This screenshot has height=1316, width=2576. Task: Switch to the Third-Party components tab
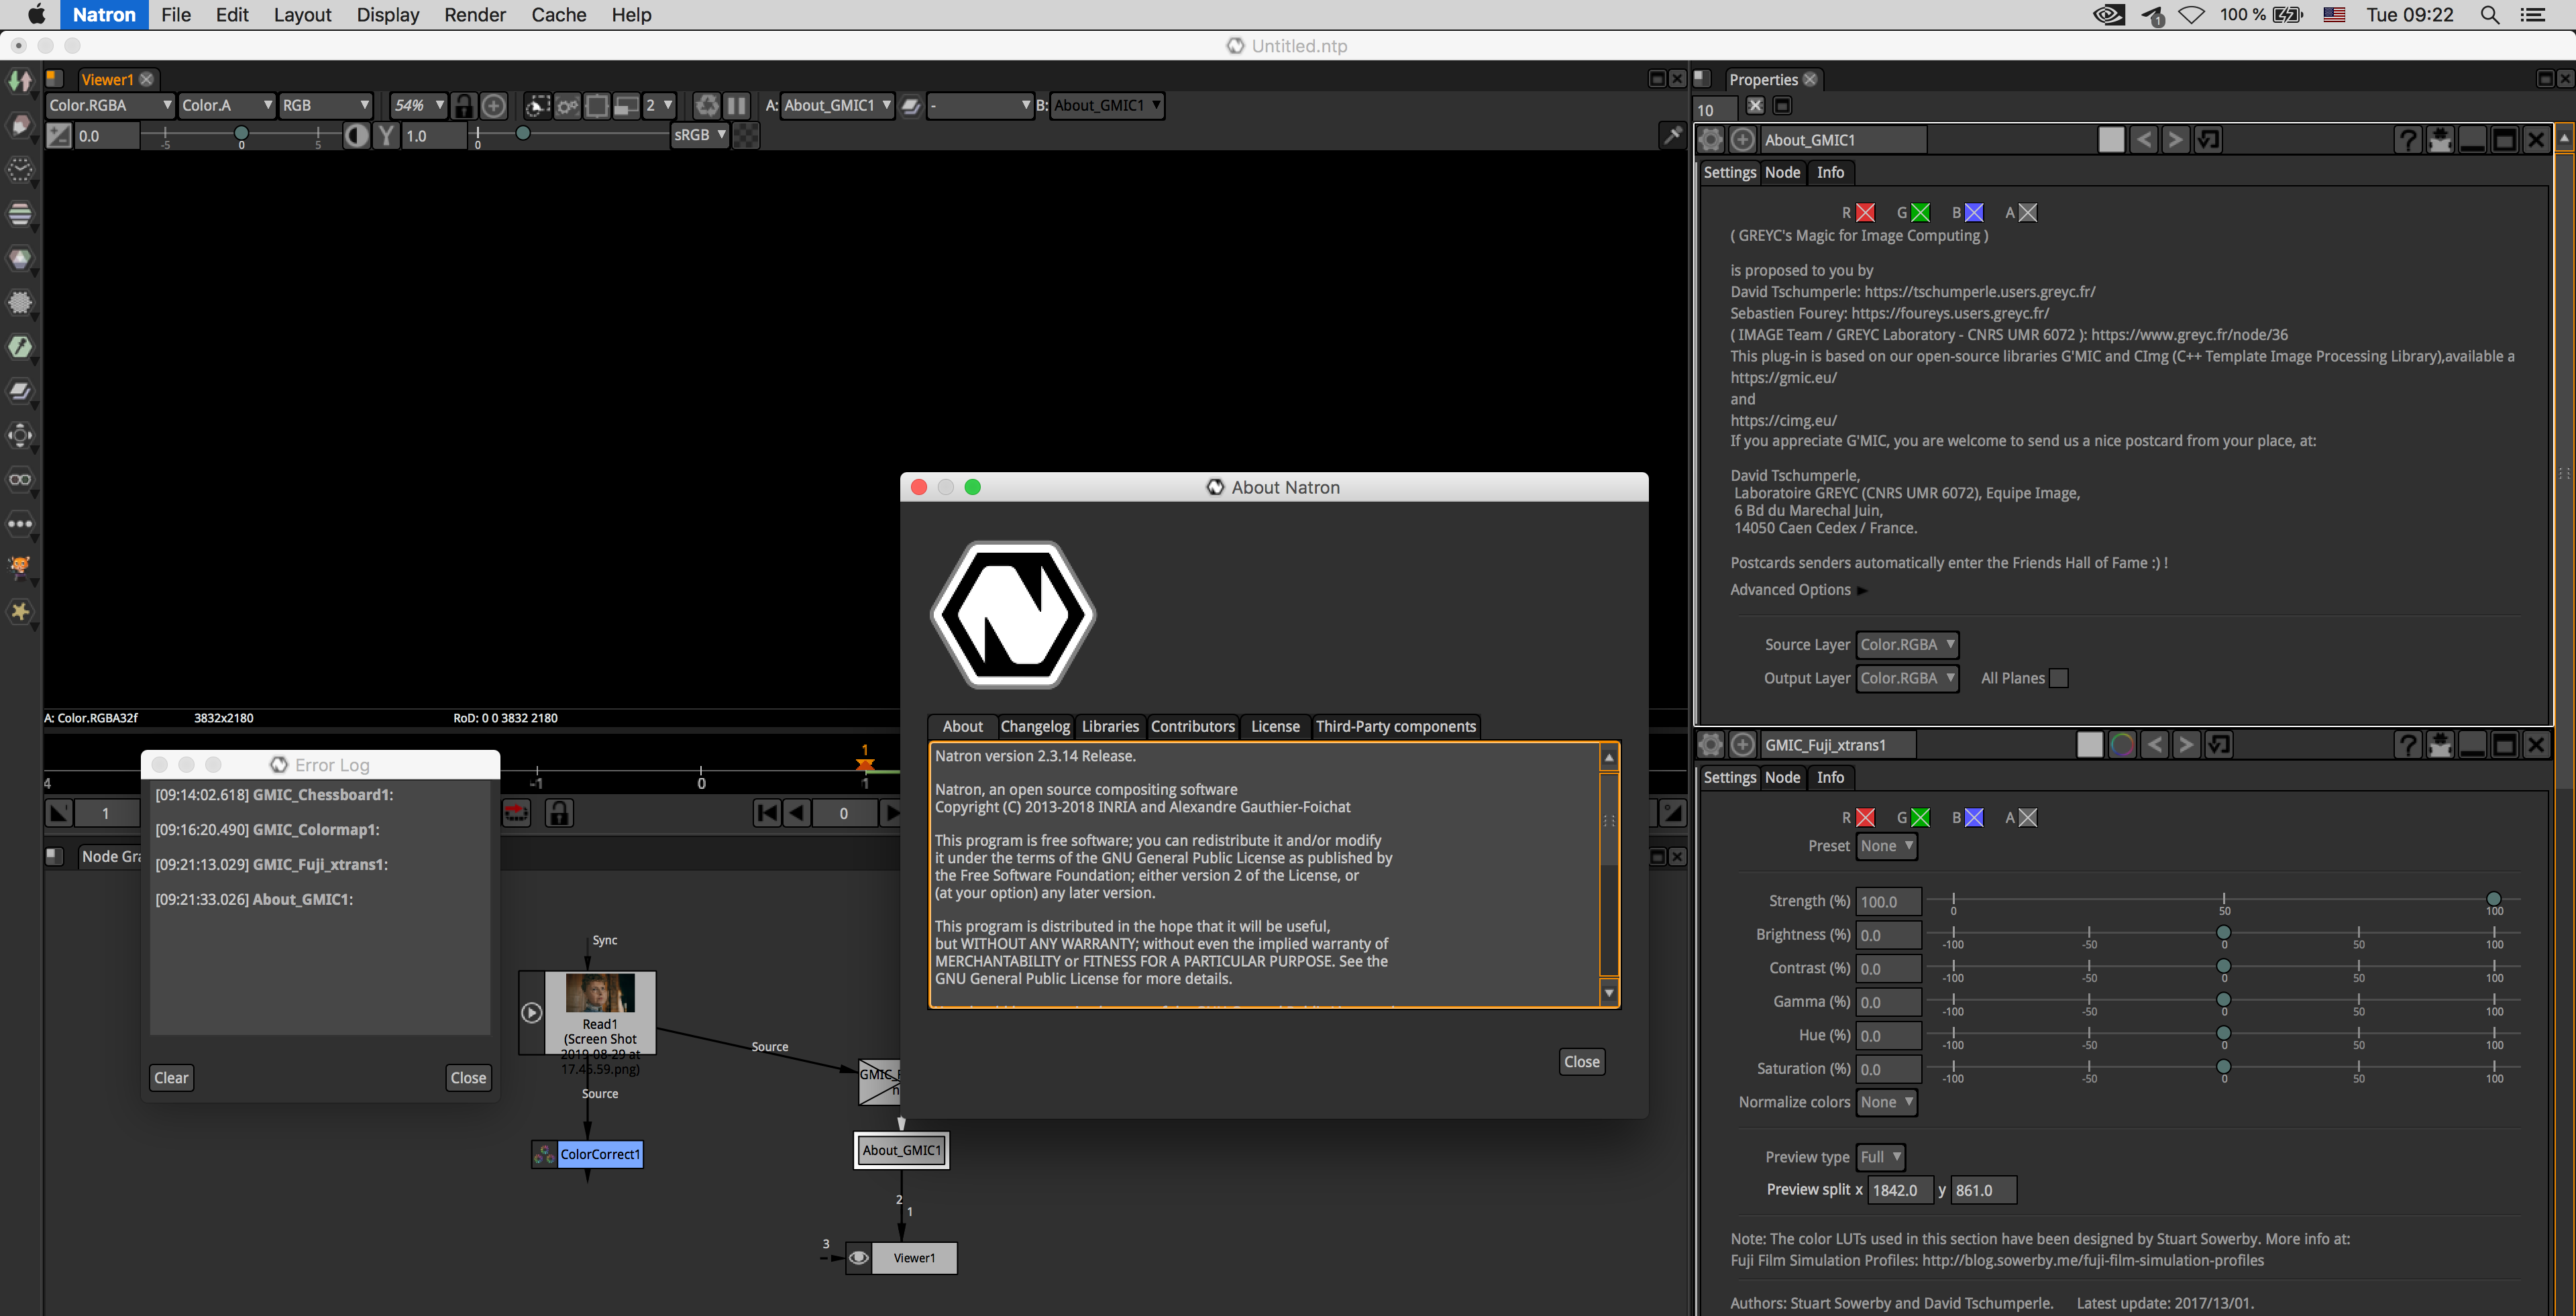(1395, 727)
